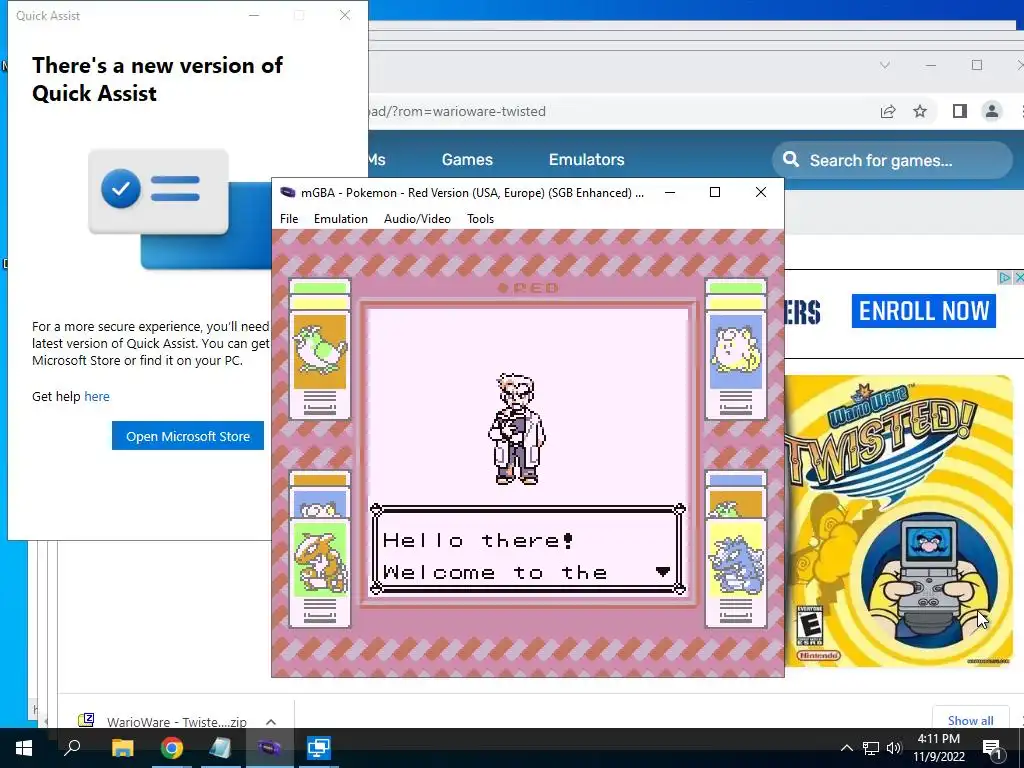Open the WarioWare - Twisted zip download item

[x=163, y=721]
